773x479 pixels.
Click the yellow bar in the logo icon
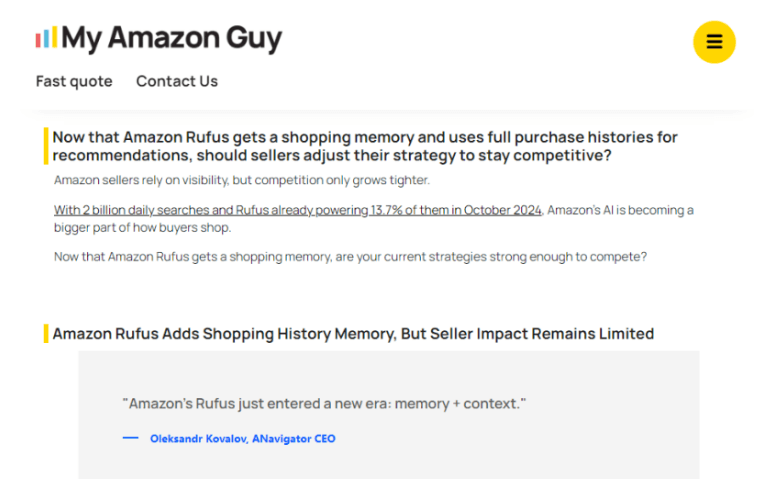55,36
